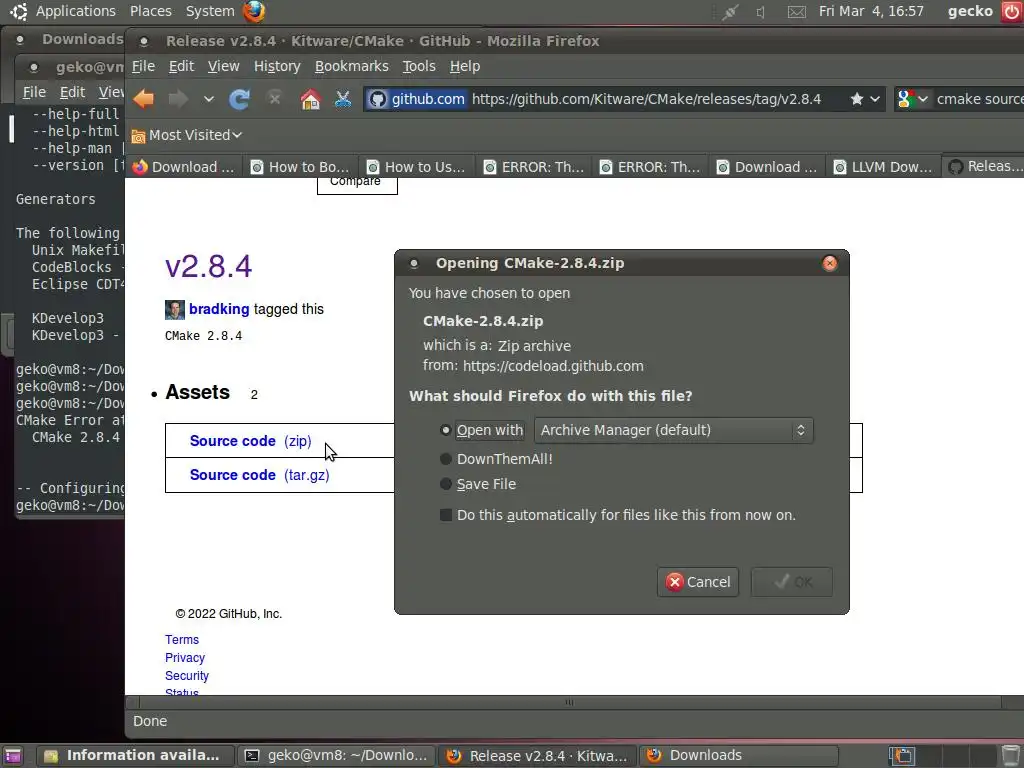
Task: Open the Google search engine selector
Action: [913, 99]
